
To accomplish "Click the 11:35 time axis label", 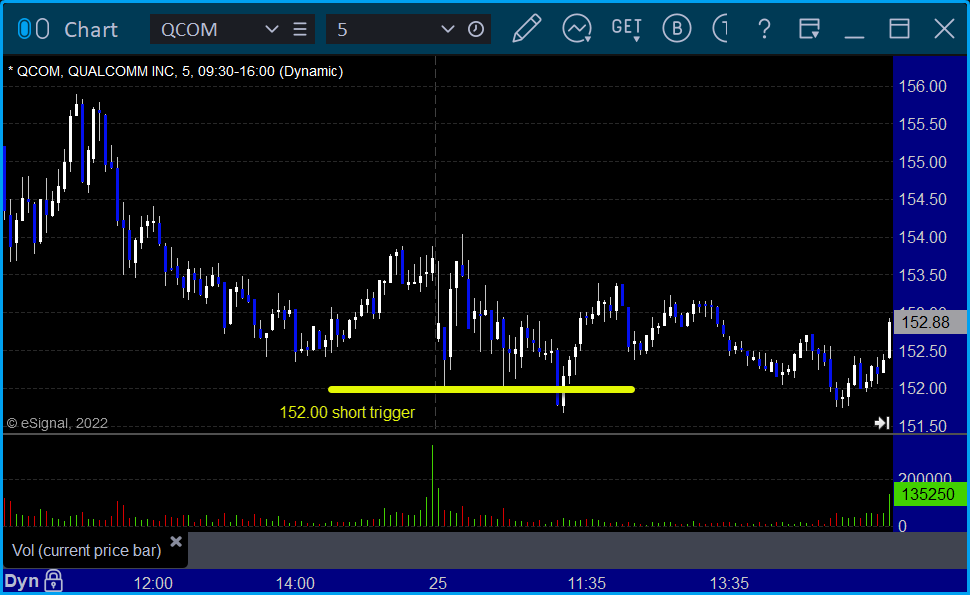I will point(587,583).
